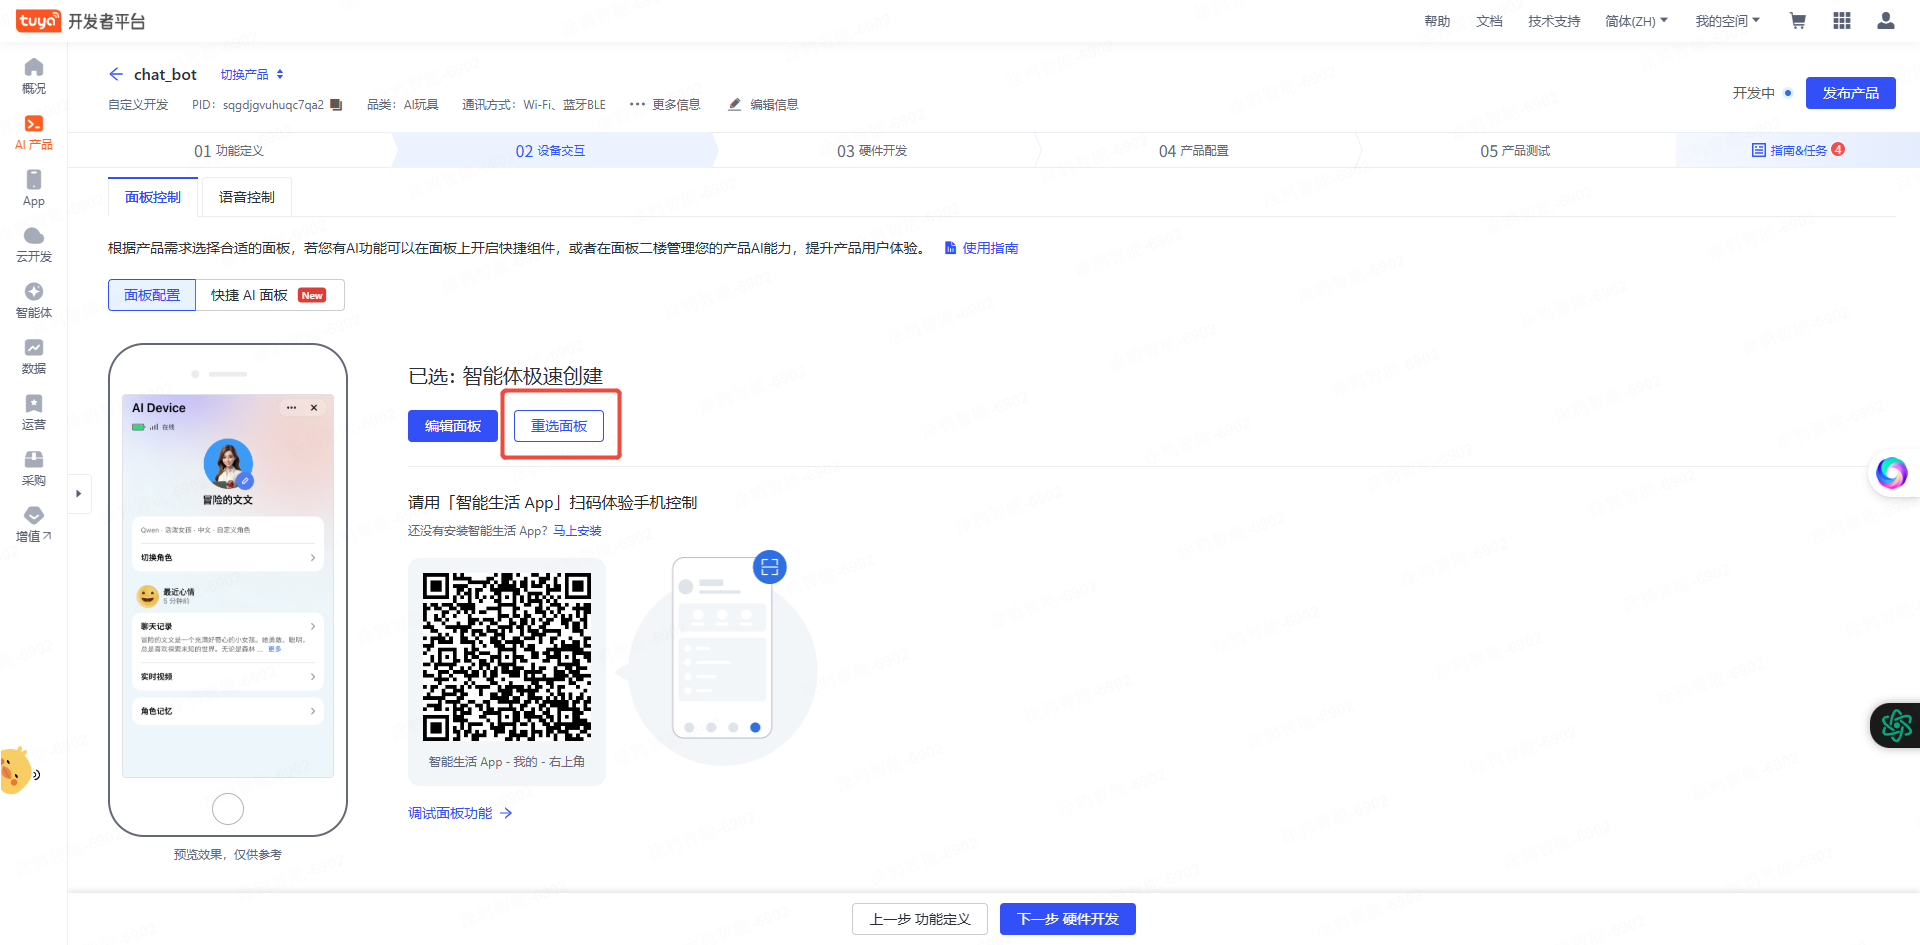1920x945 pixels.
Task: Open the 运营 operations sidebar item
Action: (34, 412)
